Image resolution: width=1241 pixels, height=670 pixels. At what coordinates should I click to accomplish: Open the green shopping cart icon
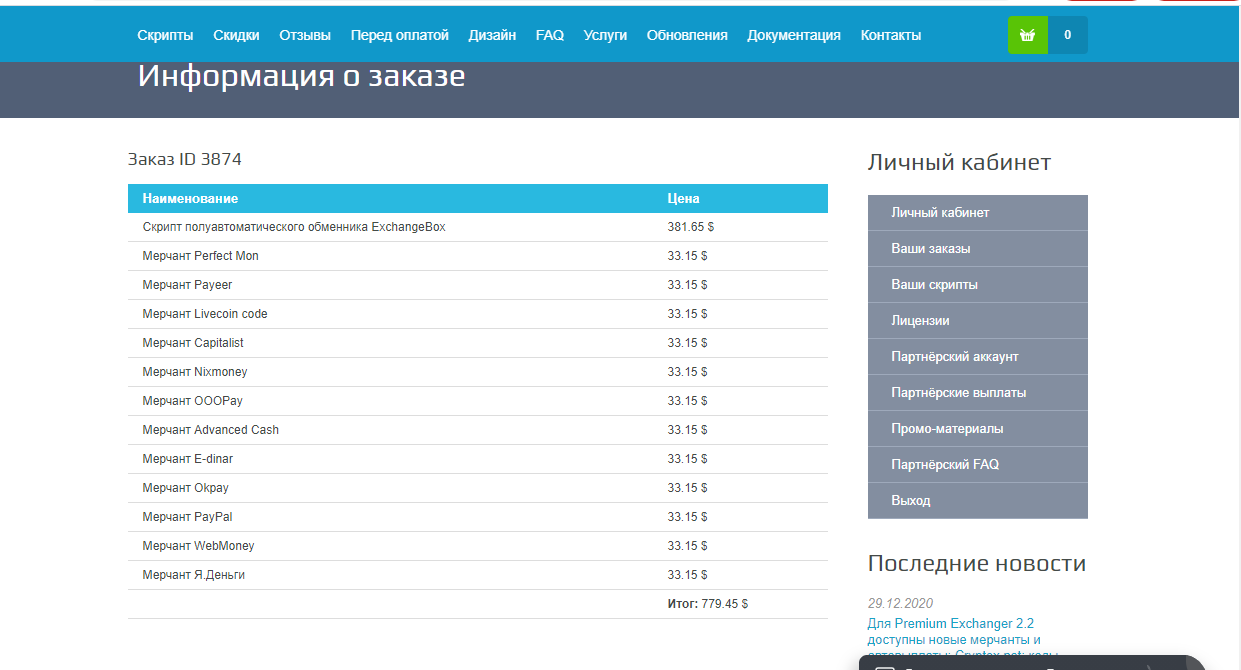tap(1027, 35)
